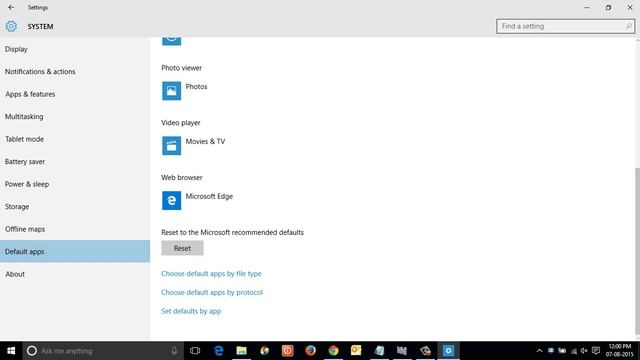Click the Movies & TV app icon
Image resolution: width=640 pixels, height=360 pixels.
pyautogui.click(x=171, y=146)
